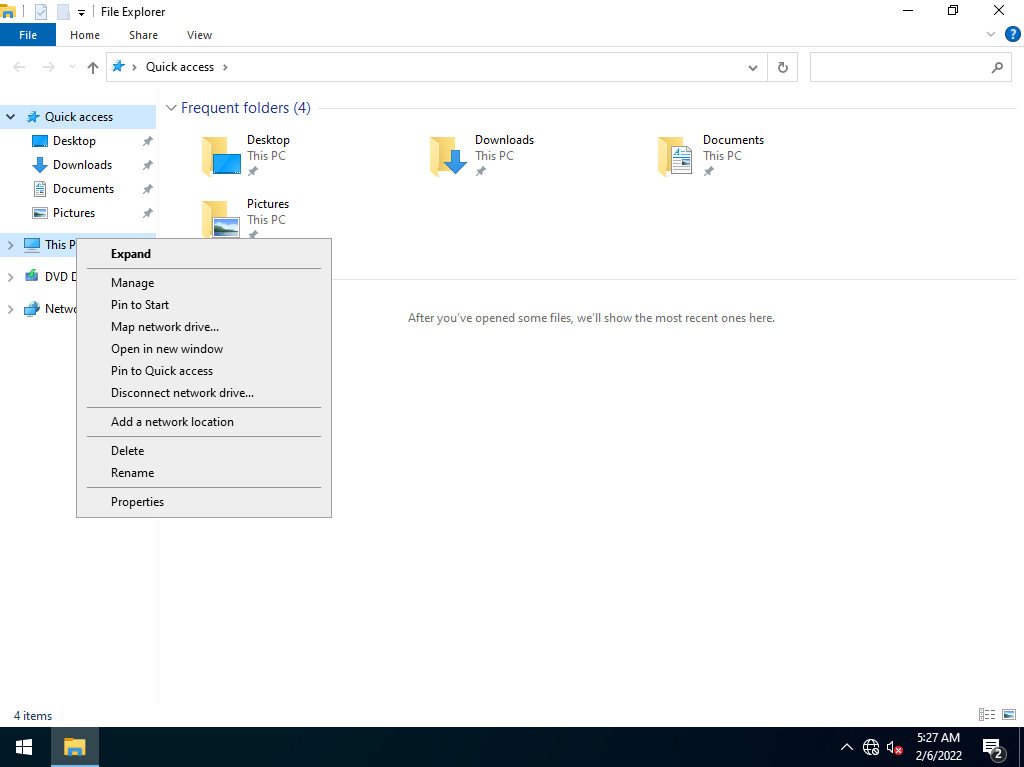
Task: Select the Desktop frequent folder
Action: pos(246,155)
